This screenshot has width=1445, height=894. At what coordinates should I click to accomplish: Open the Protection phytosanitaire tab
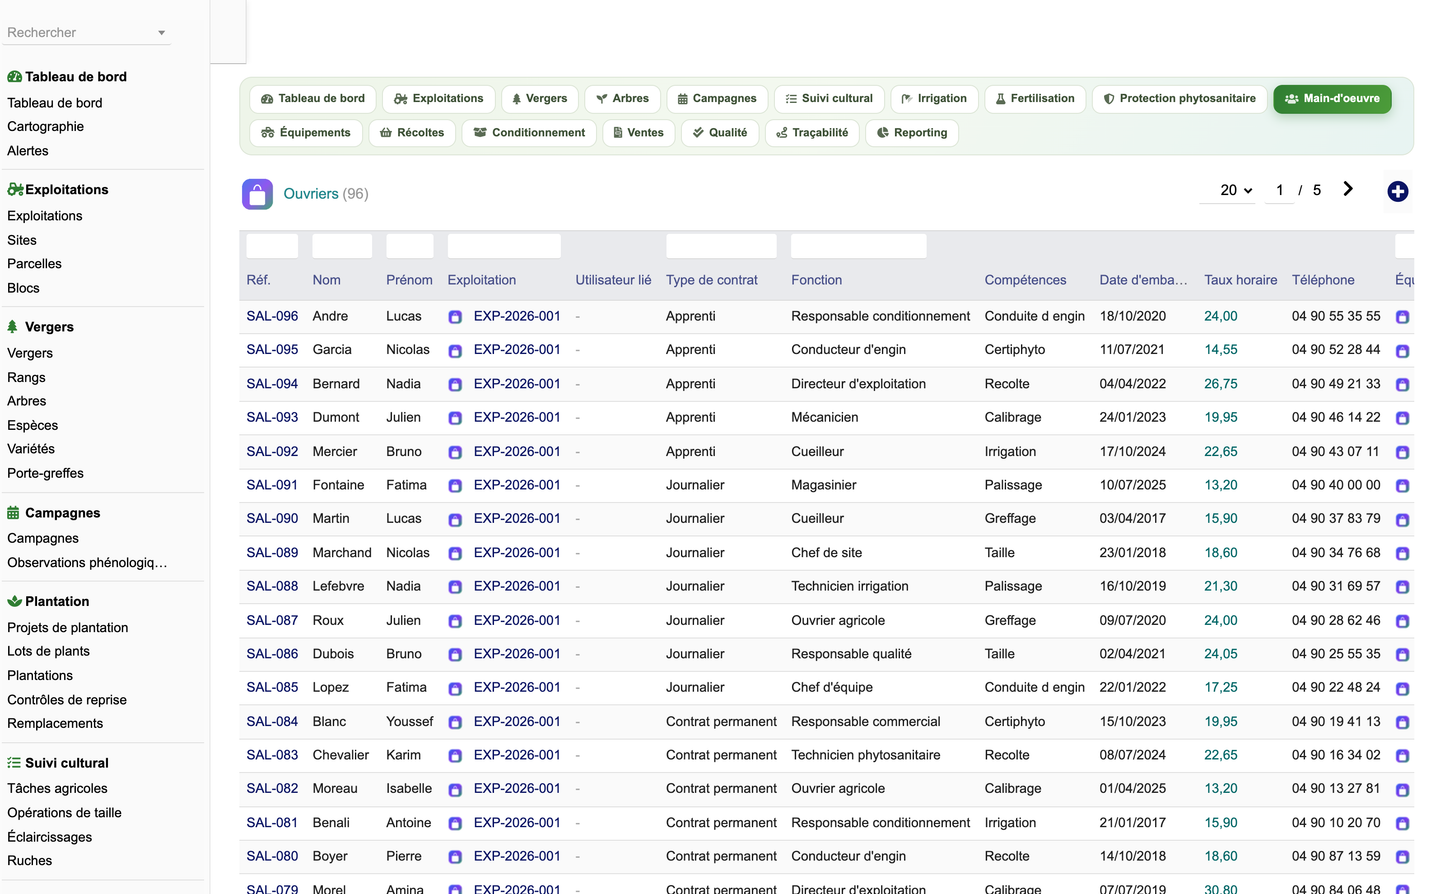tap(1180, 99)
